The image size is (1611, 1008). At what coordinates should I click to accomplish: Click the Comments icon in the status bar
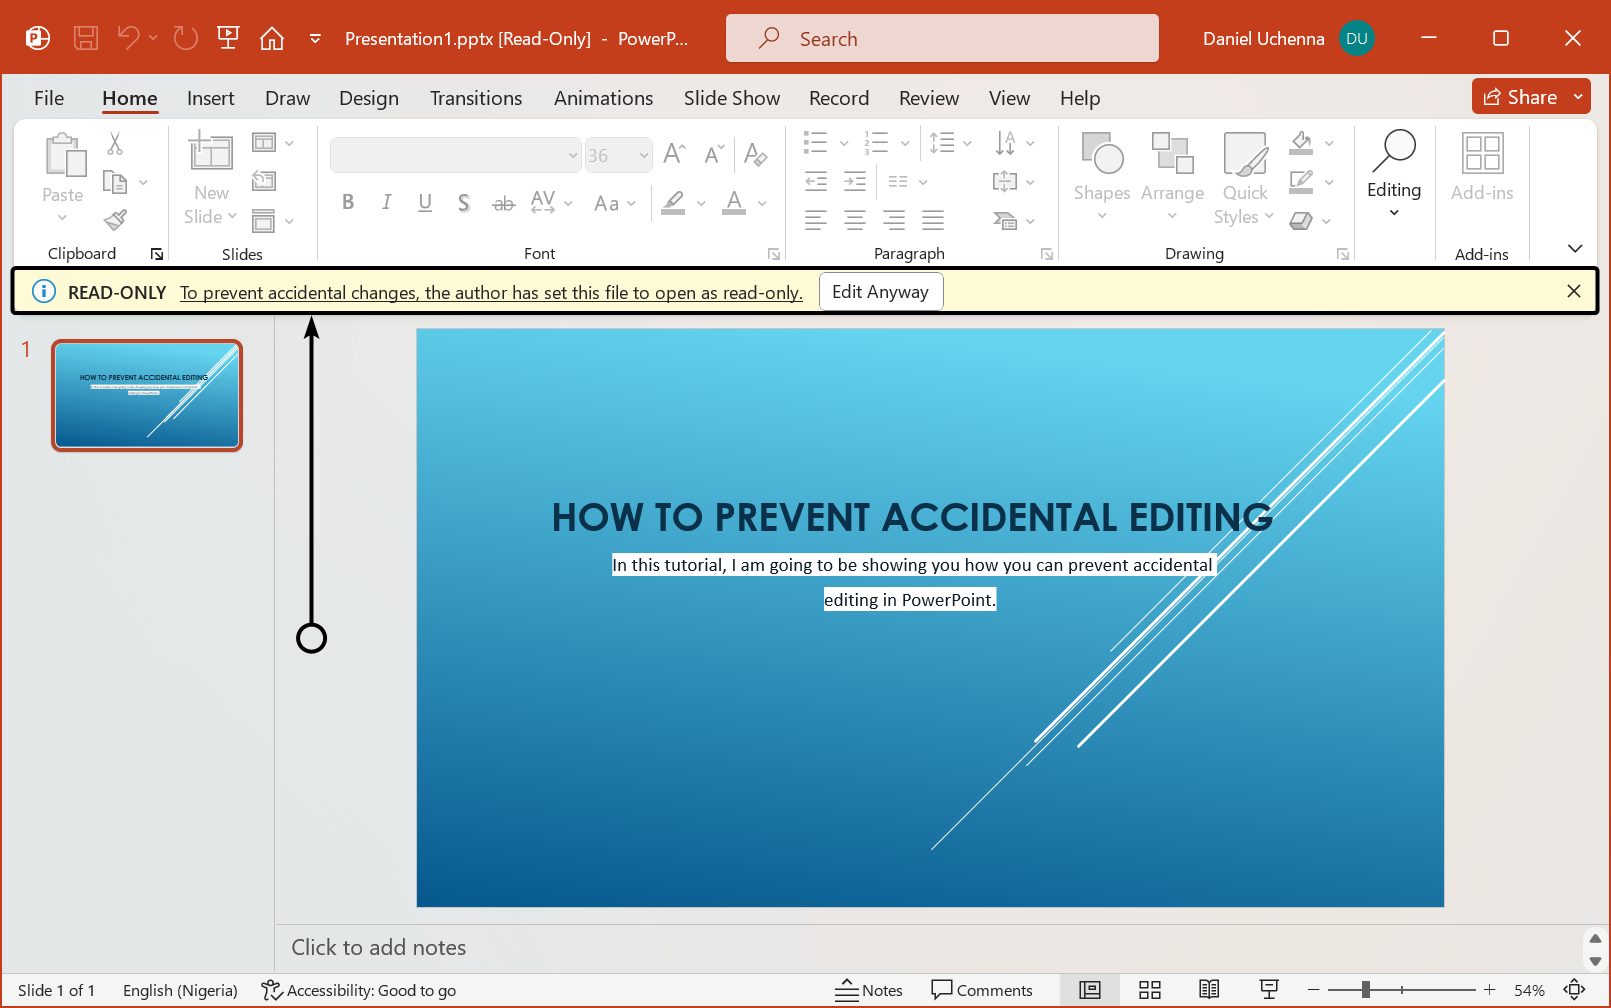pyautogui.click(x=983, y=989)
